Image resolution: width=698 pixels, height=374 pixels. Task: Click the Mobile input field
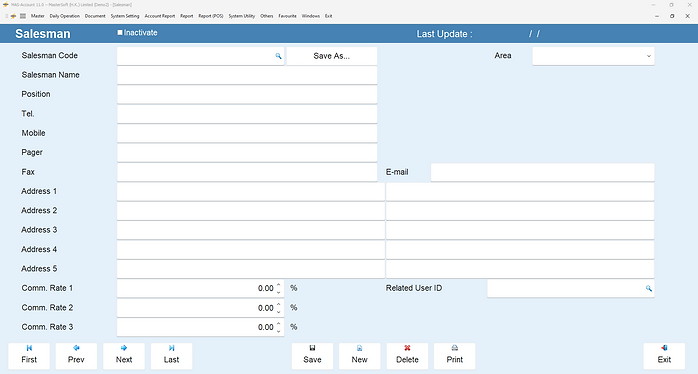[x=247, y=133]
